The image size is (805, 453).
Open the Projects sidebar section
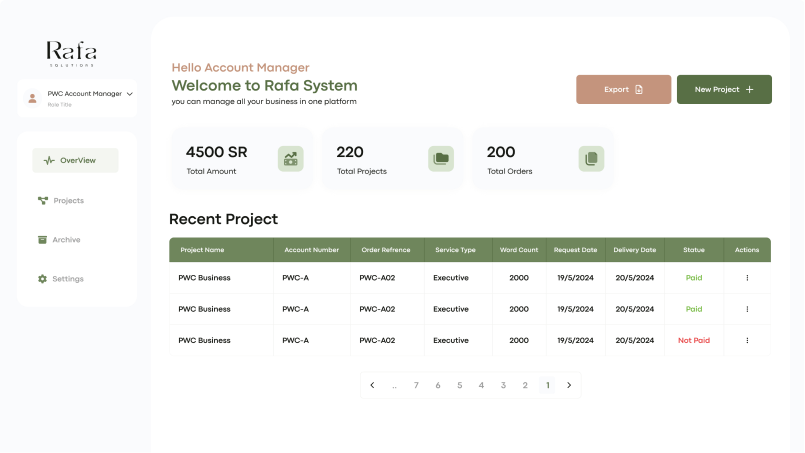(68, 201)
